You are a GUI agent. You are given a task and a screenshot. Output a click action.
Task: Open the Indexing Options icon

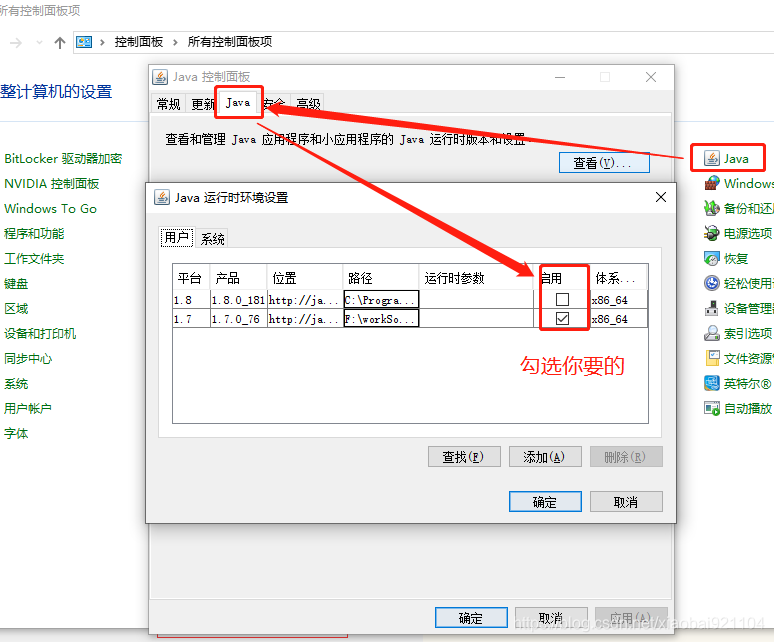tap(711, 334)
